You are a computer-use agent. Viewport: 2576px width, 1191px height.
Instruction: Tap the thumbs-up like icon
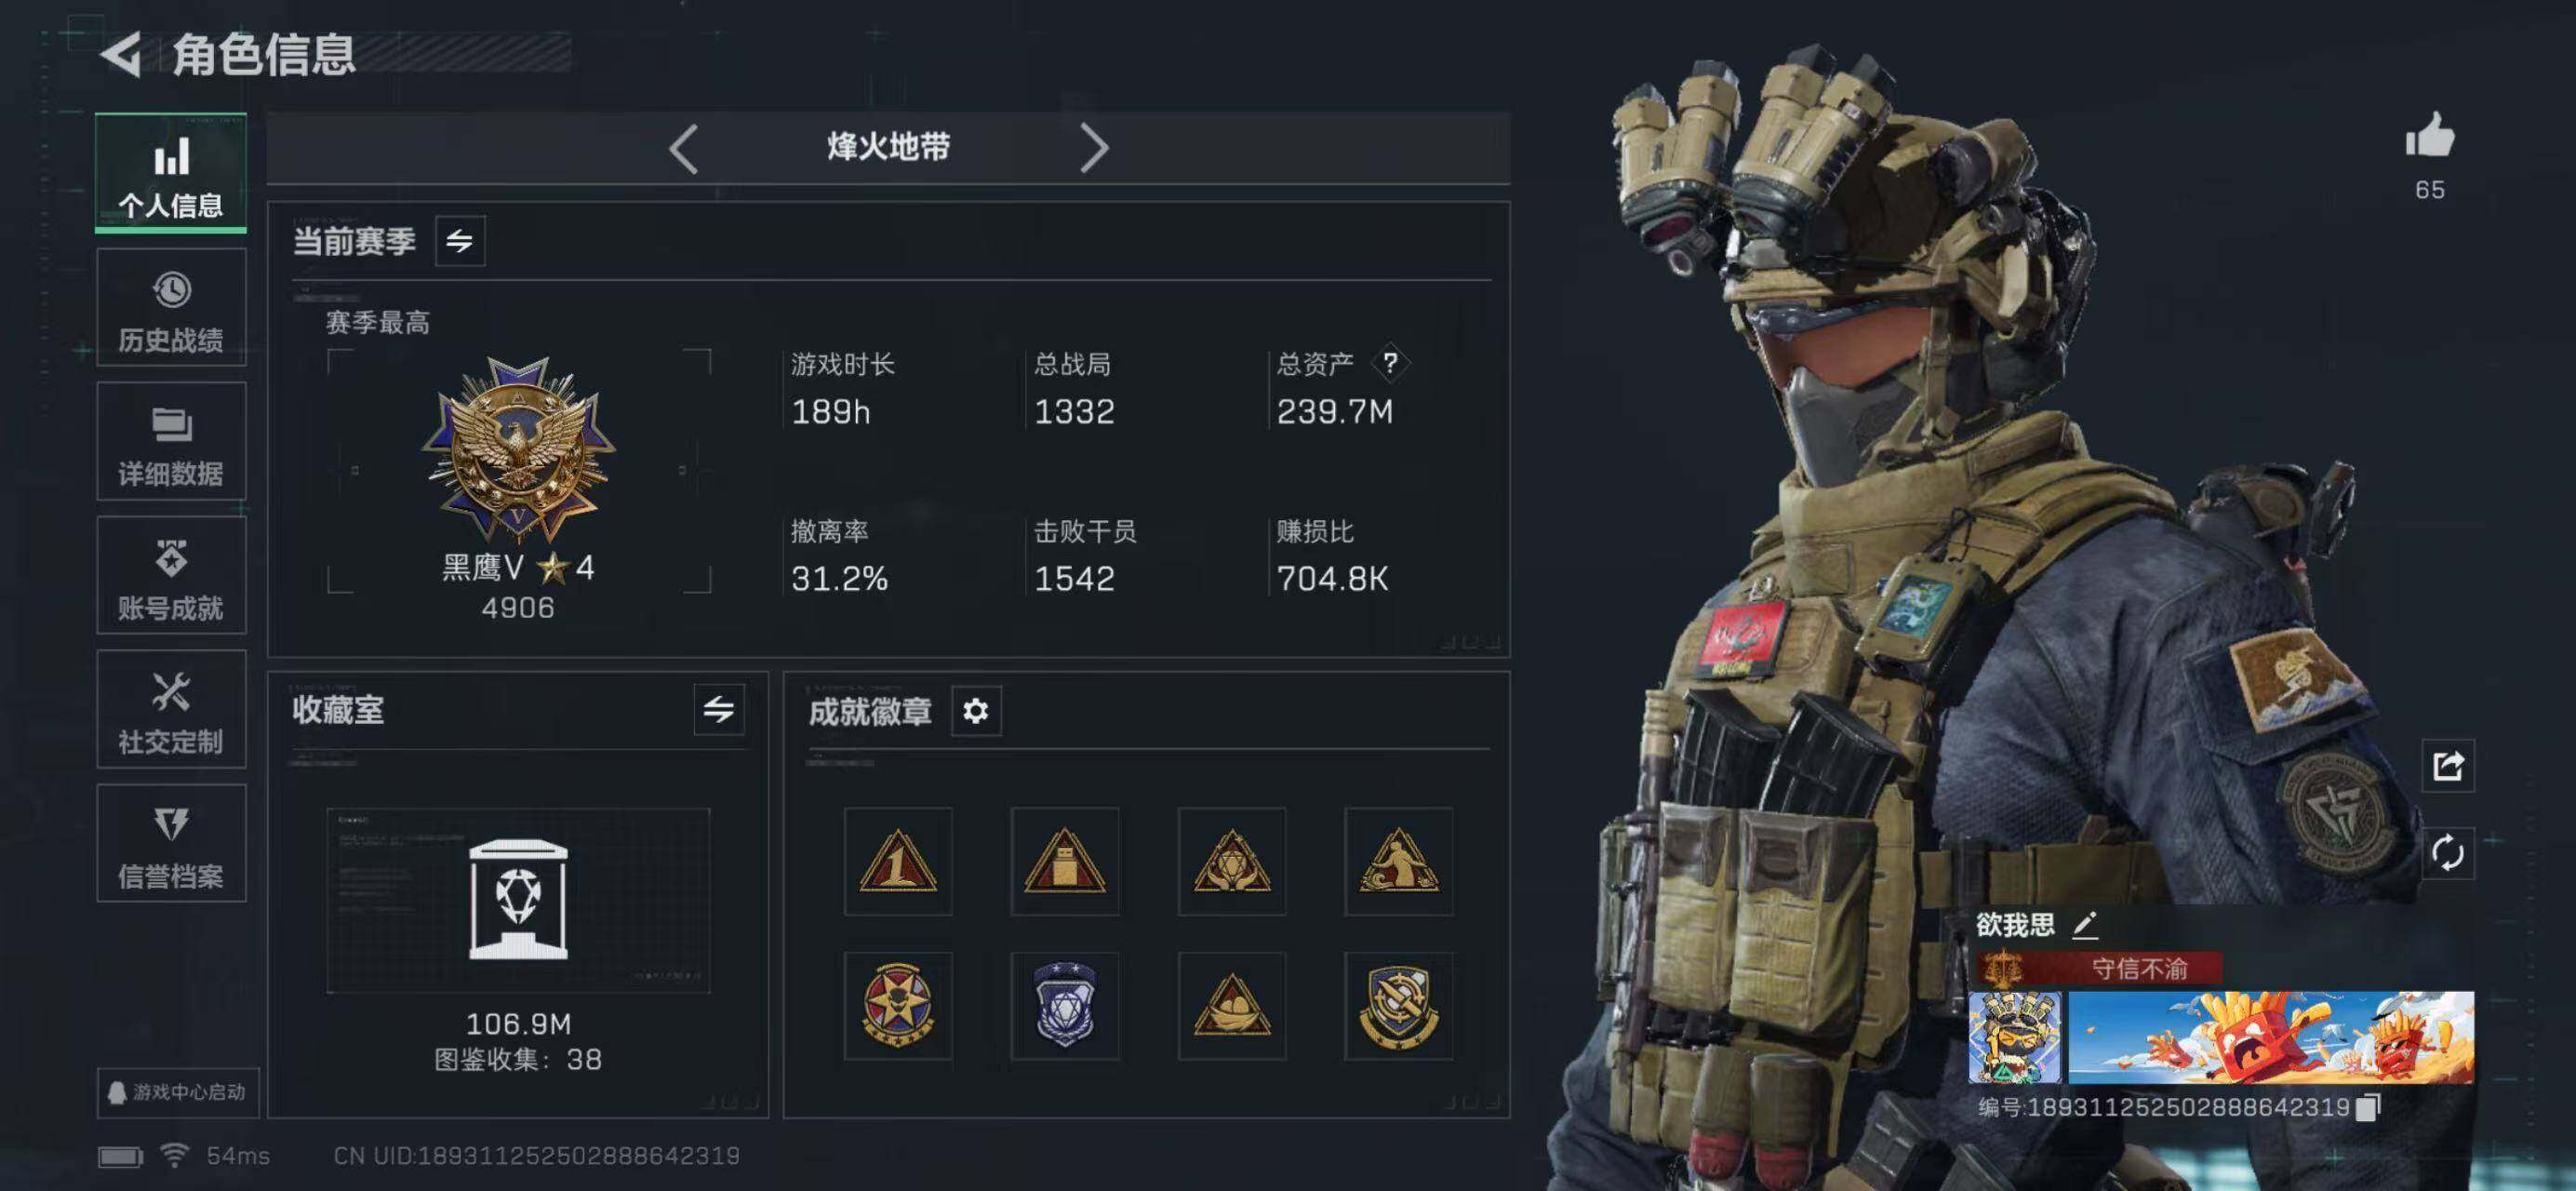(x=2430, y=135)
